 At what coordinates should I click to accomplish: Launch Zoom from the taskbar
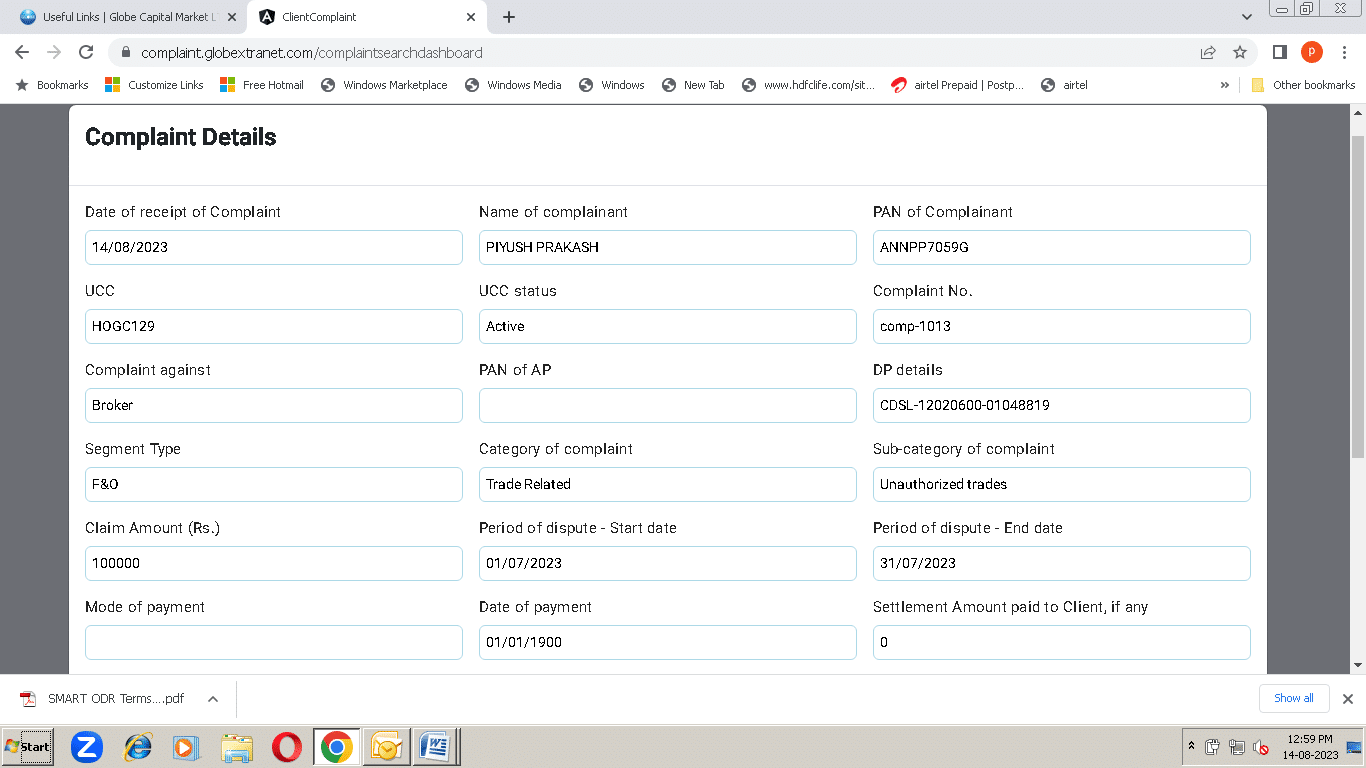[x=87, y=747]
